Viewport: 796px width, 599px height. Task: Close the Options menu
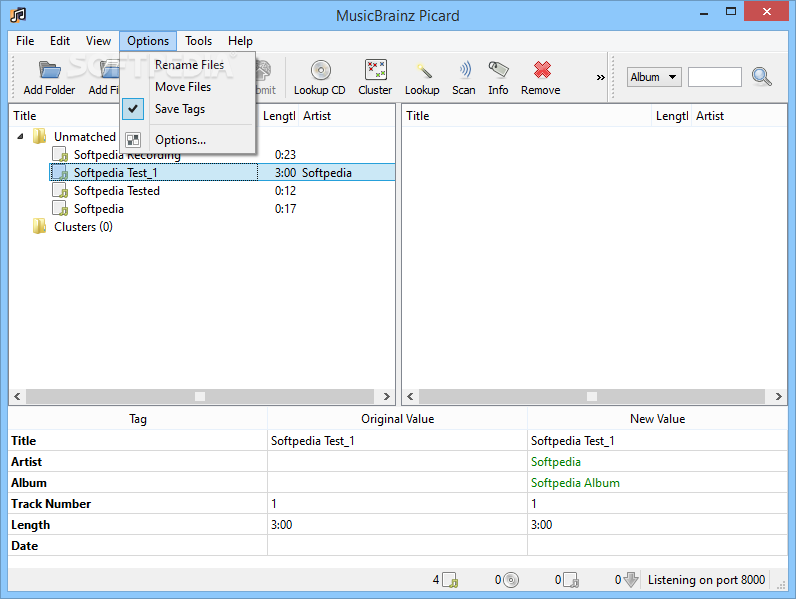148,41
